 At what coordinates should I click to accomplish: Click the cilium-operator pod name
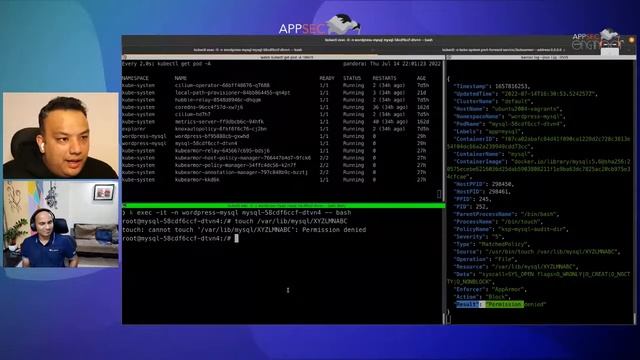pos(222,85)
